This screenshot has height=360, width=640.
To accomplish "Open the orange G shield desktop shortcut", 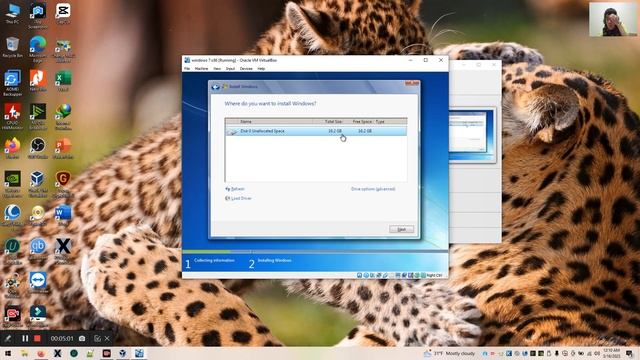I will click(63, 184).
